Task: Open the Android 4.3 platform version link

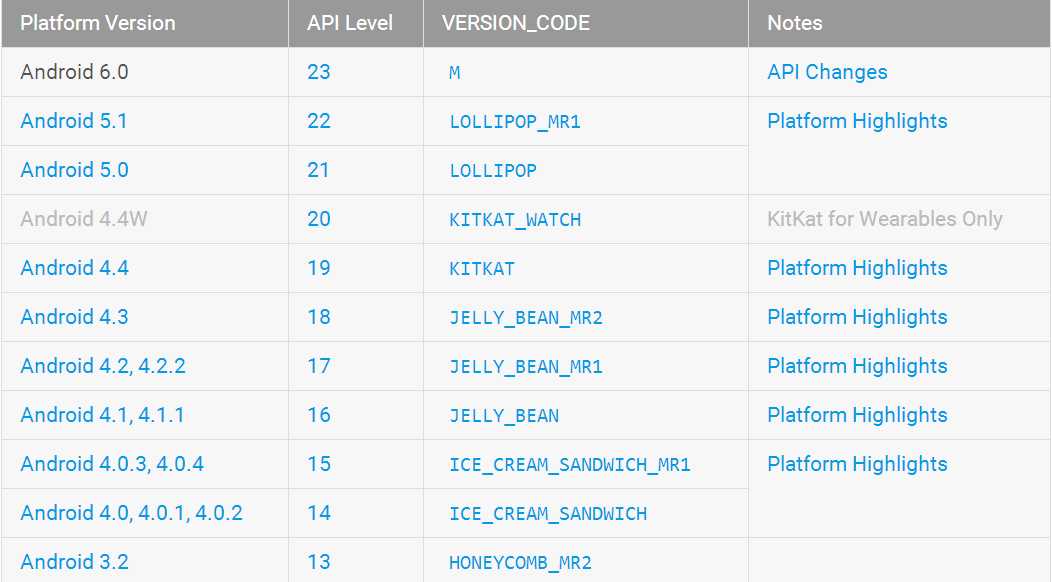Action: click(74, 317)
